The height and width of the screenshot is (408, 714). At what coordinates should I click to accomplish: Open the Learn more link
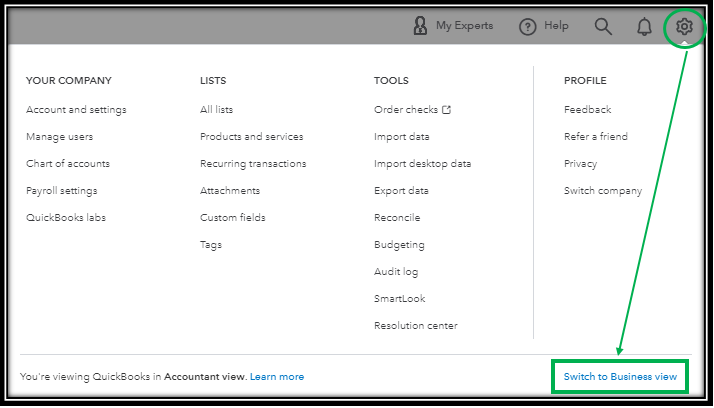point(277,377)
